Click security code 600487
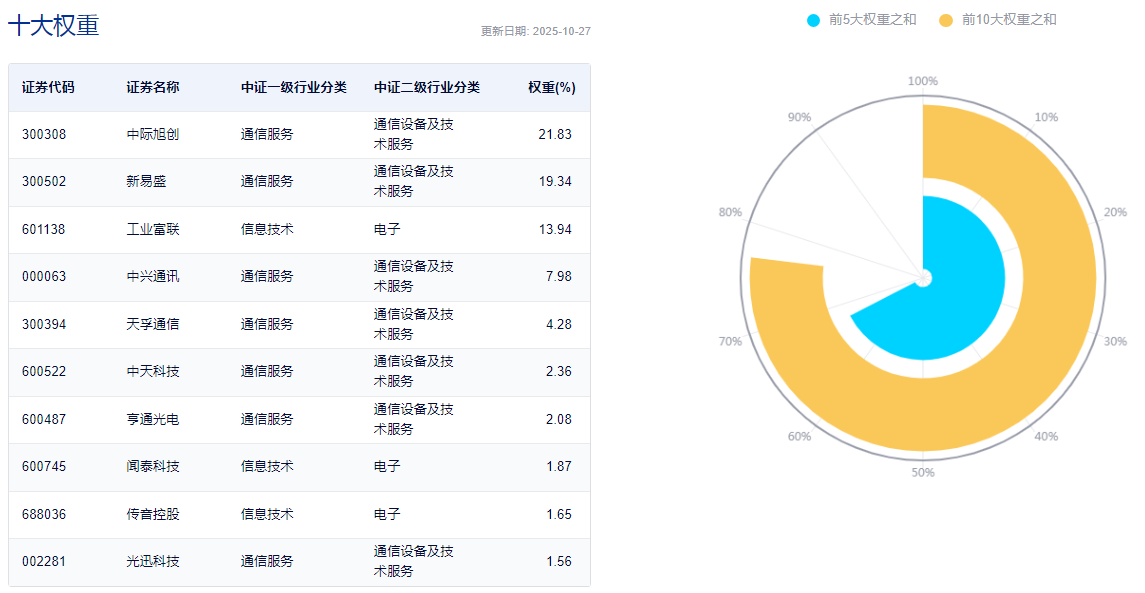The height and width of the screenshot is (593, 1145). (x=44, y=419)
